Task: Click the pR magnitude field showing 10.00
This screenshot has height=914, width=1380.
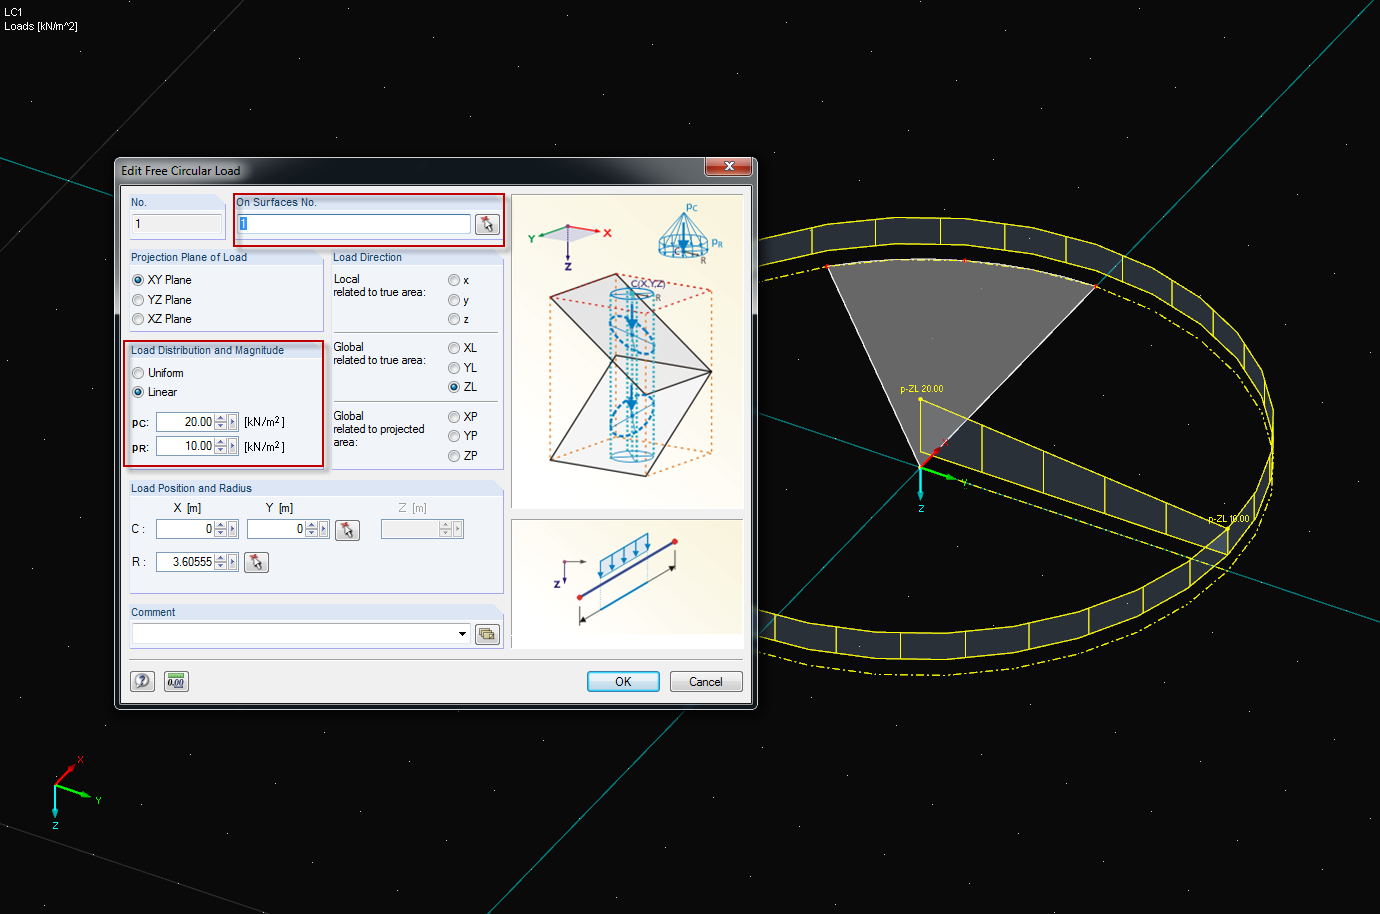Action: point(186,447)
